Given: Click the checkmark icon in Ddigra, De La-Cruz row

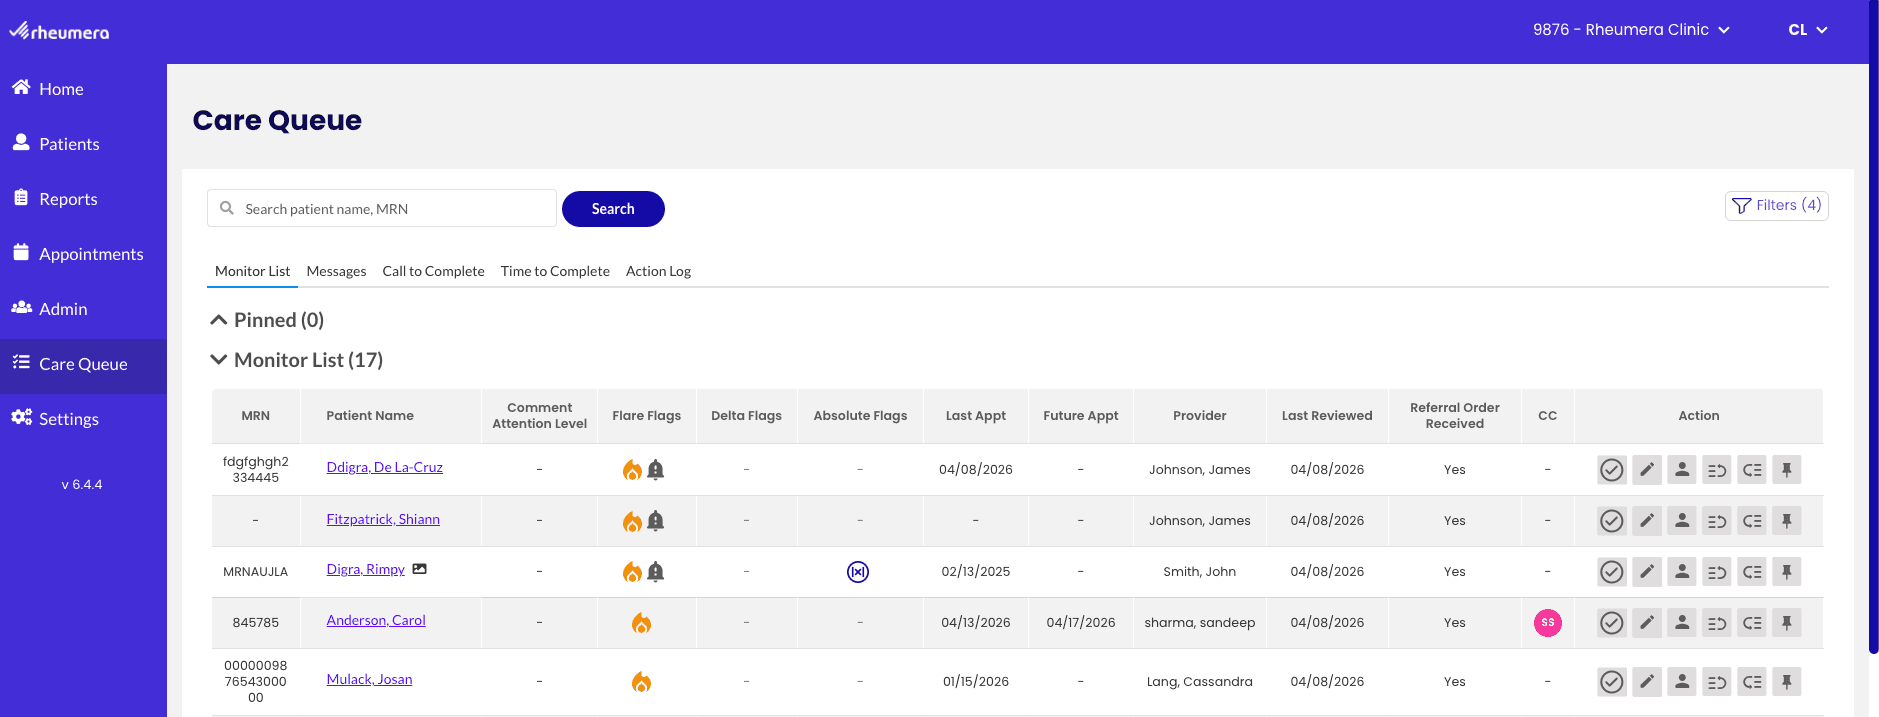Looking at the screenshot, I should pos(1611,469).
